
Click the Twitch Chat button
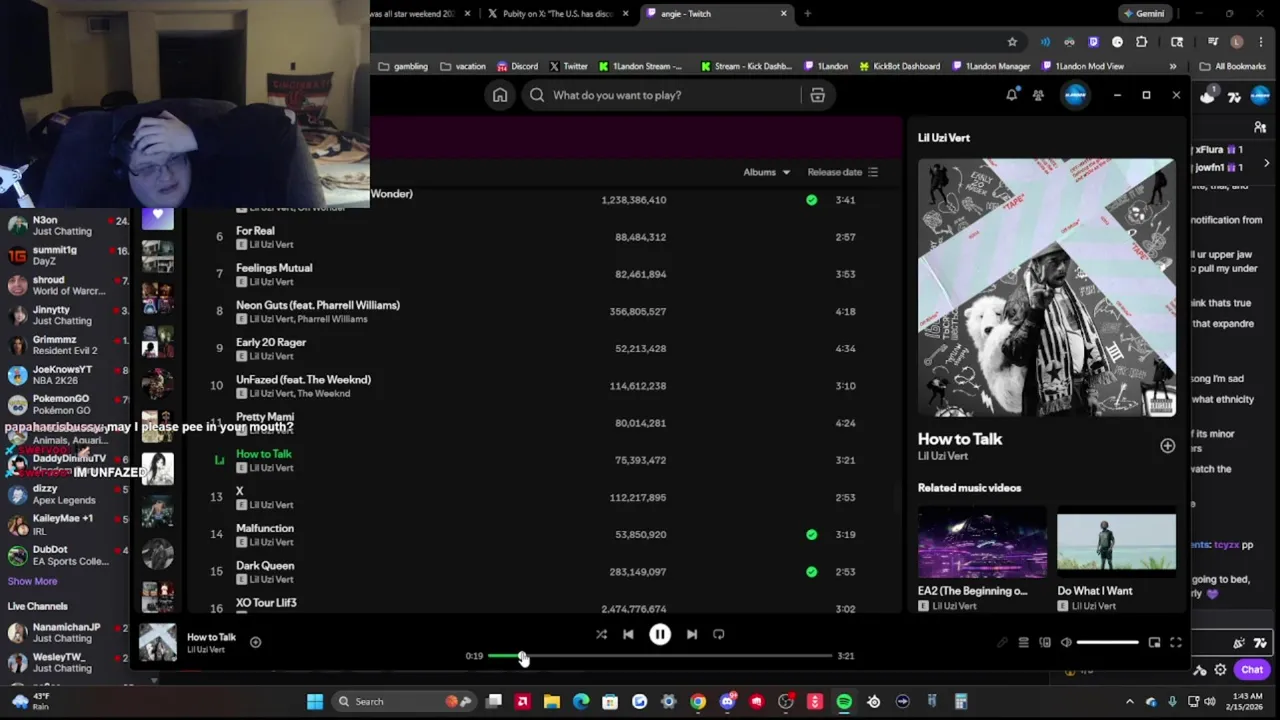point(1252,670)
